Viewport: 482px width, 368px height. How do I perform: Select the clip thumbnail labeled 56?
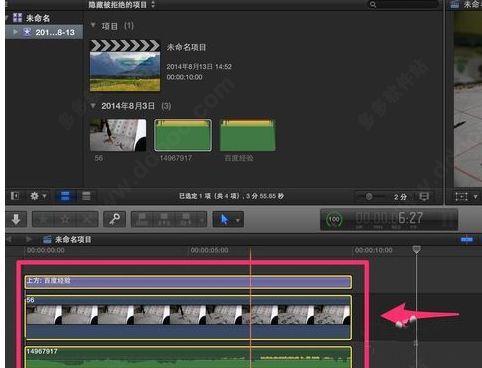point(118,135)
